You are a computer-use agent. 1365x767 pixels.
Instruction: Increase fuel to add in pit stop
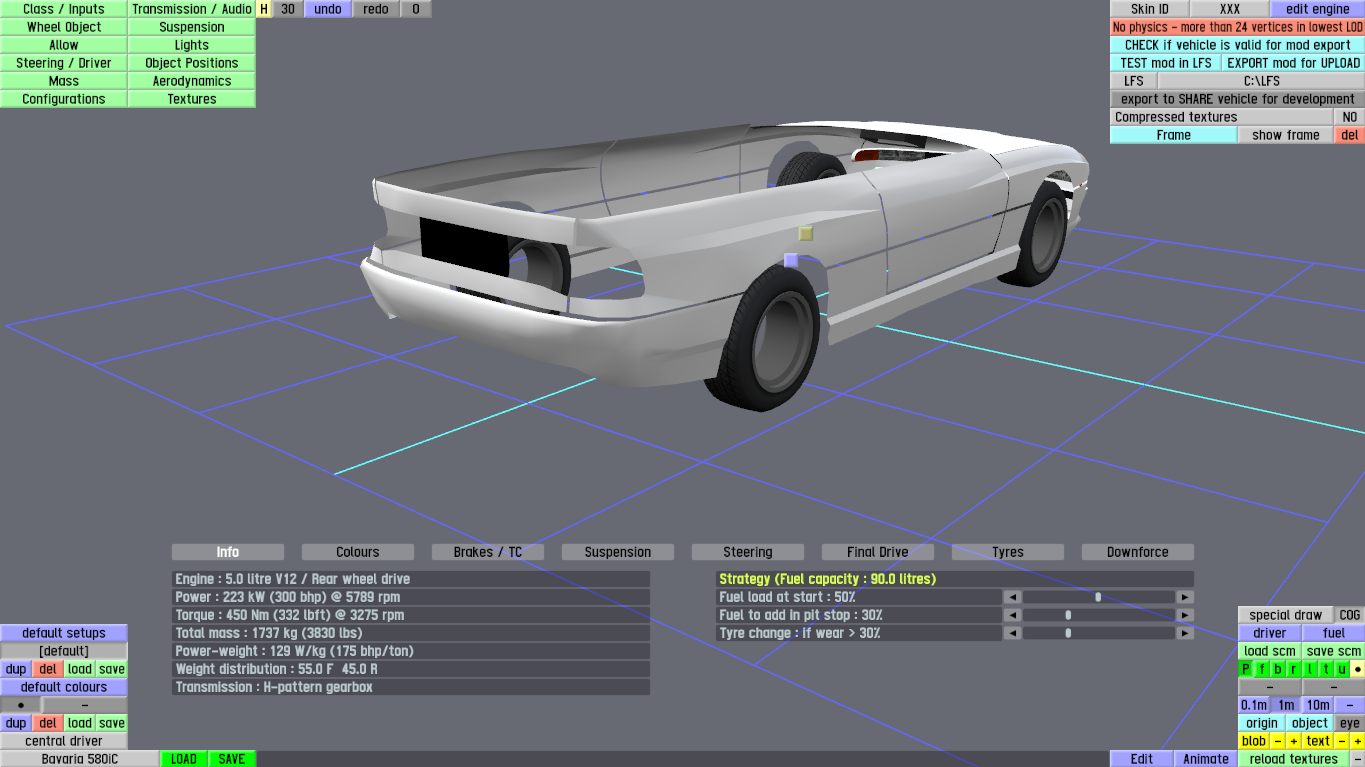tap(1185, 615)
